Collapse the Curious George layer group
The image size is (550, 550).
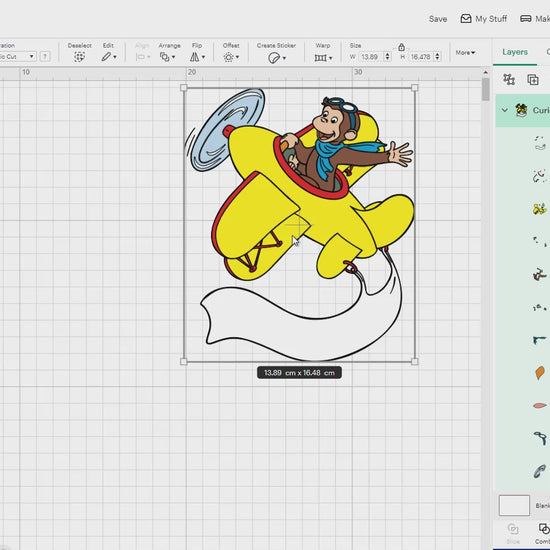[x=505, y=110]
